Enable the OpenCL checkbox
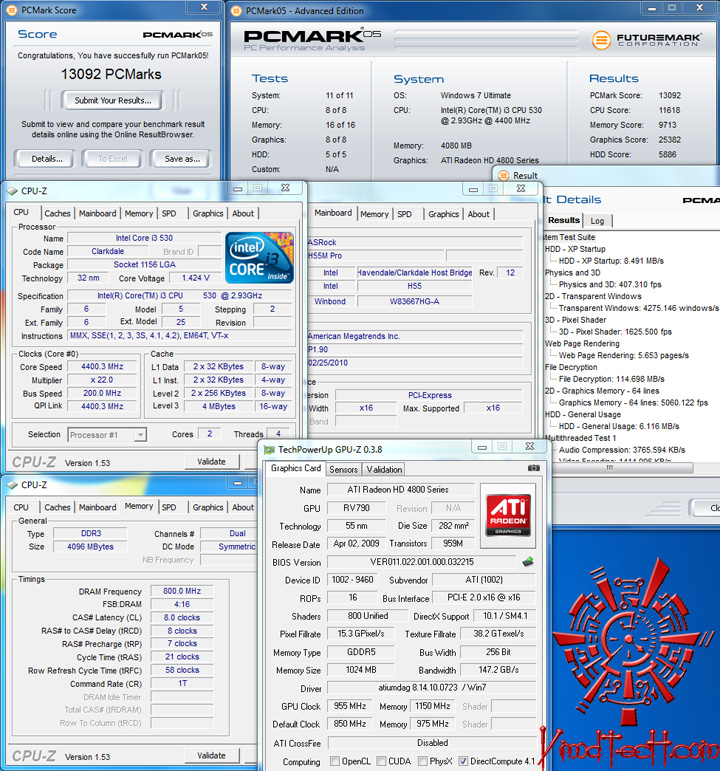 [335, 761]
